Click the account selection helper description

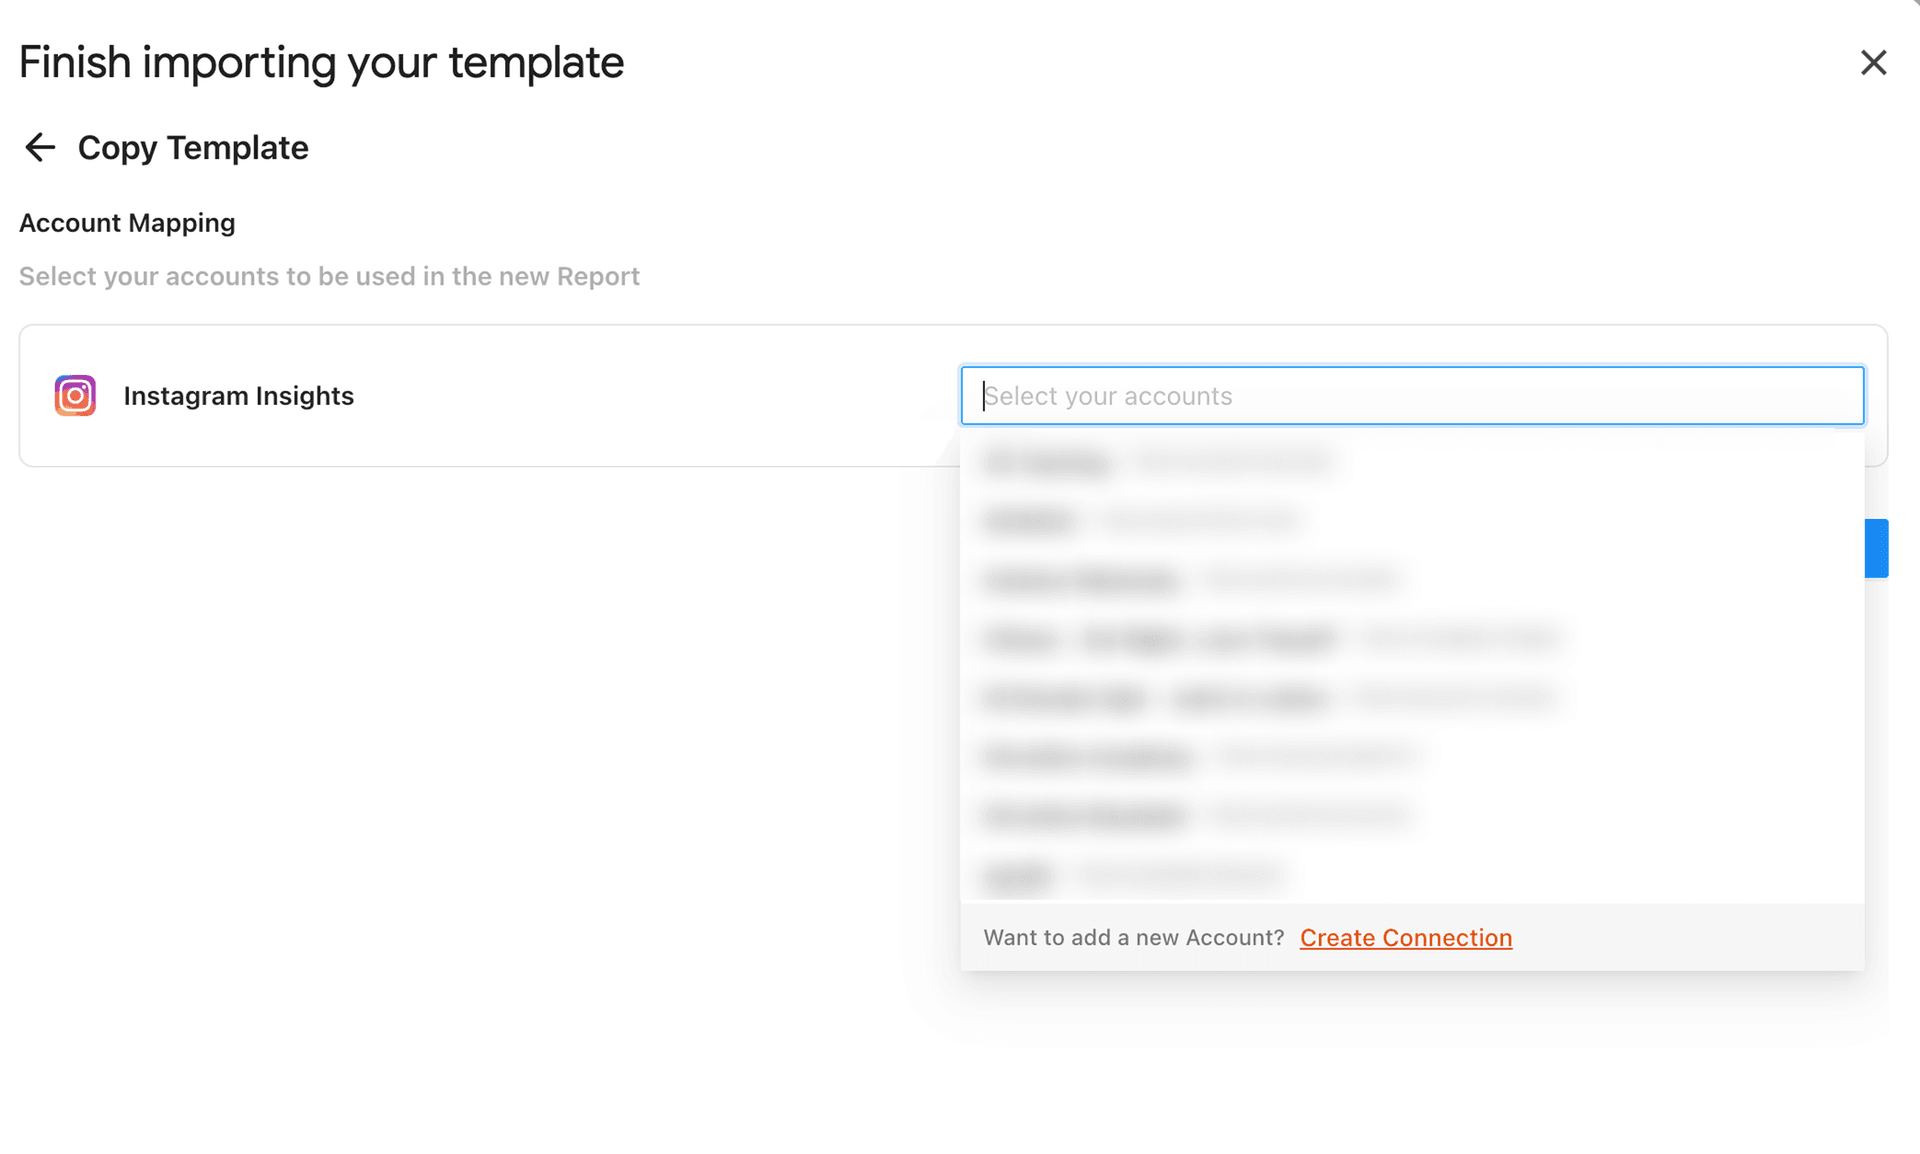click(x=329, y=276)
